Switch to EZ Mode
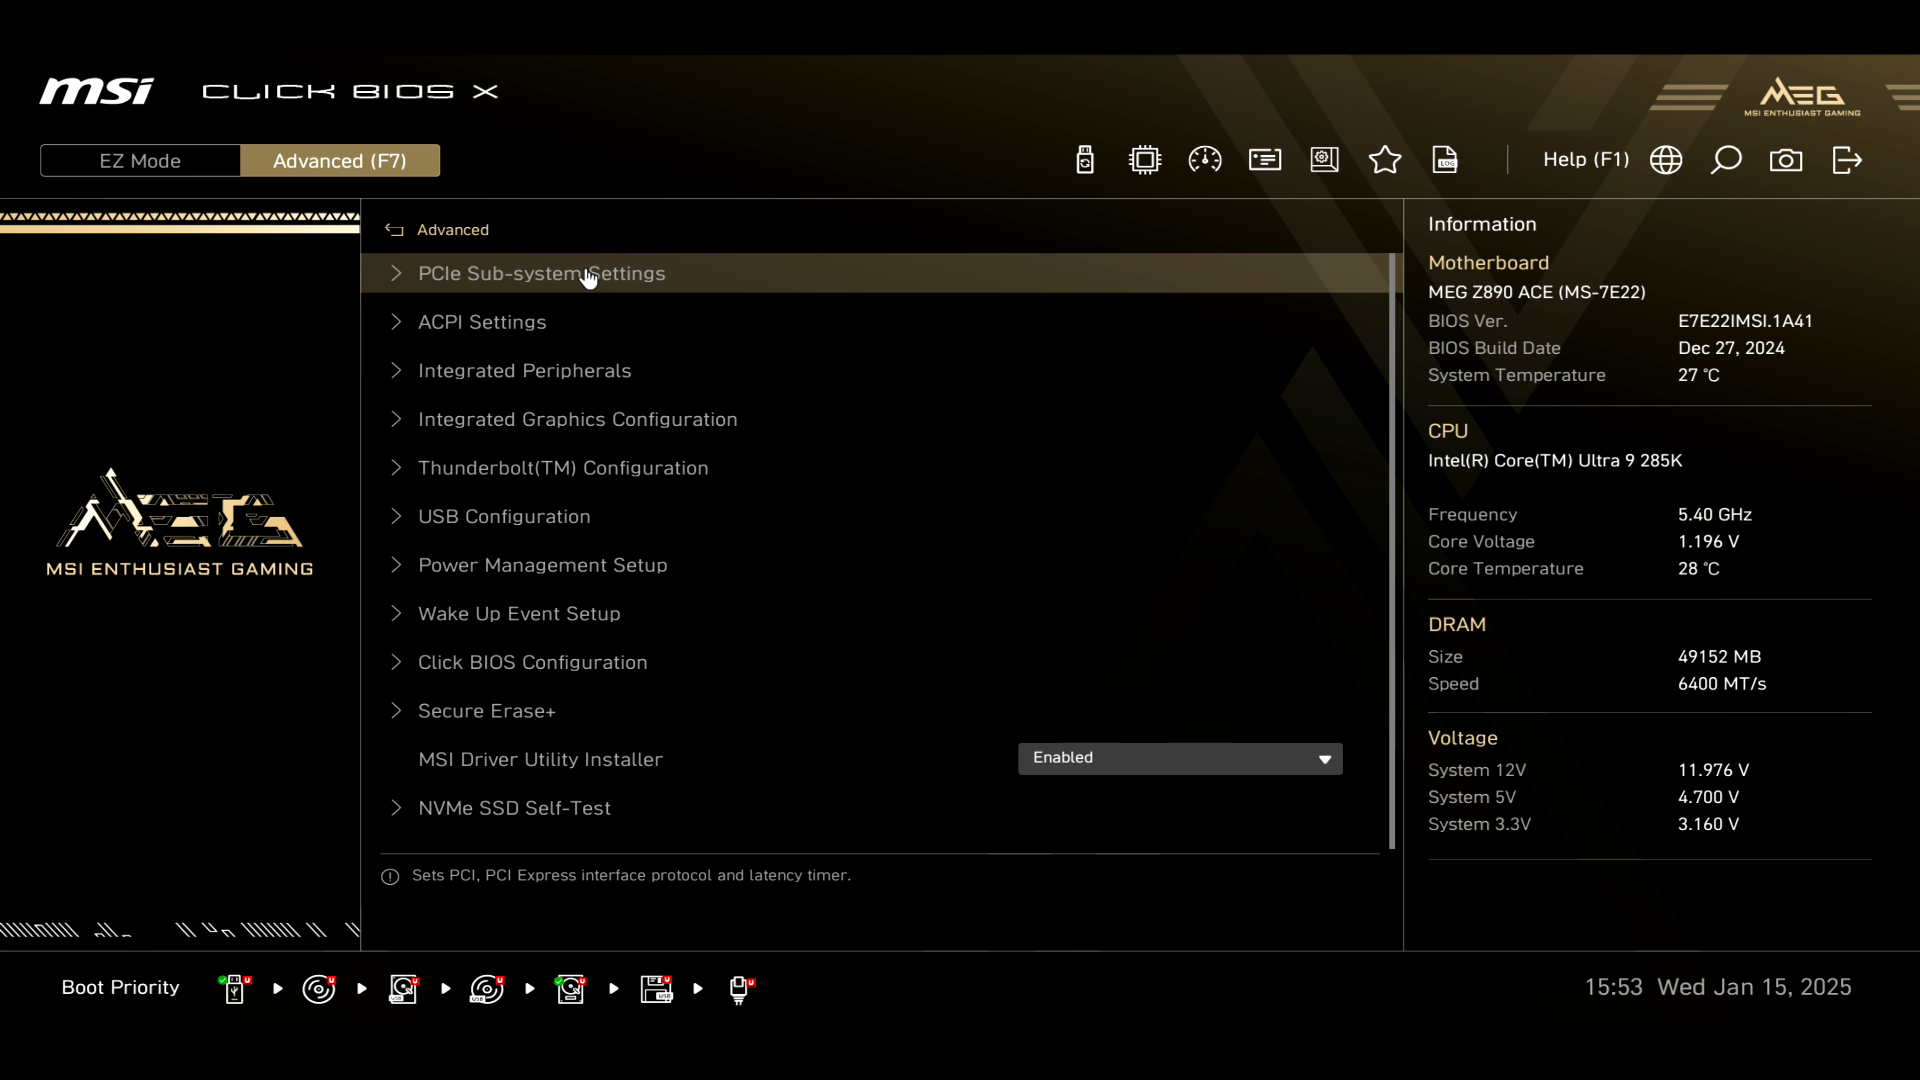 (140, 161)
